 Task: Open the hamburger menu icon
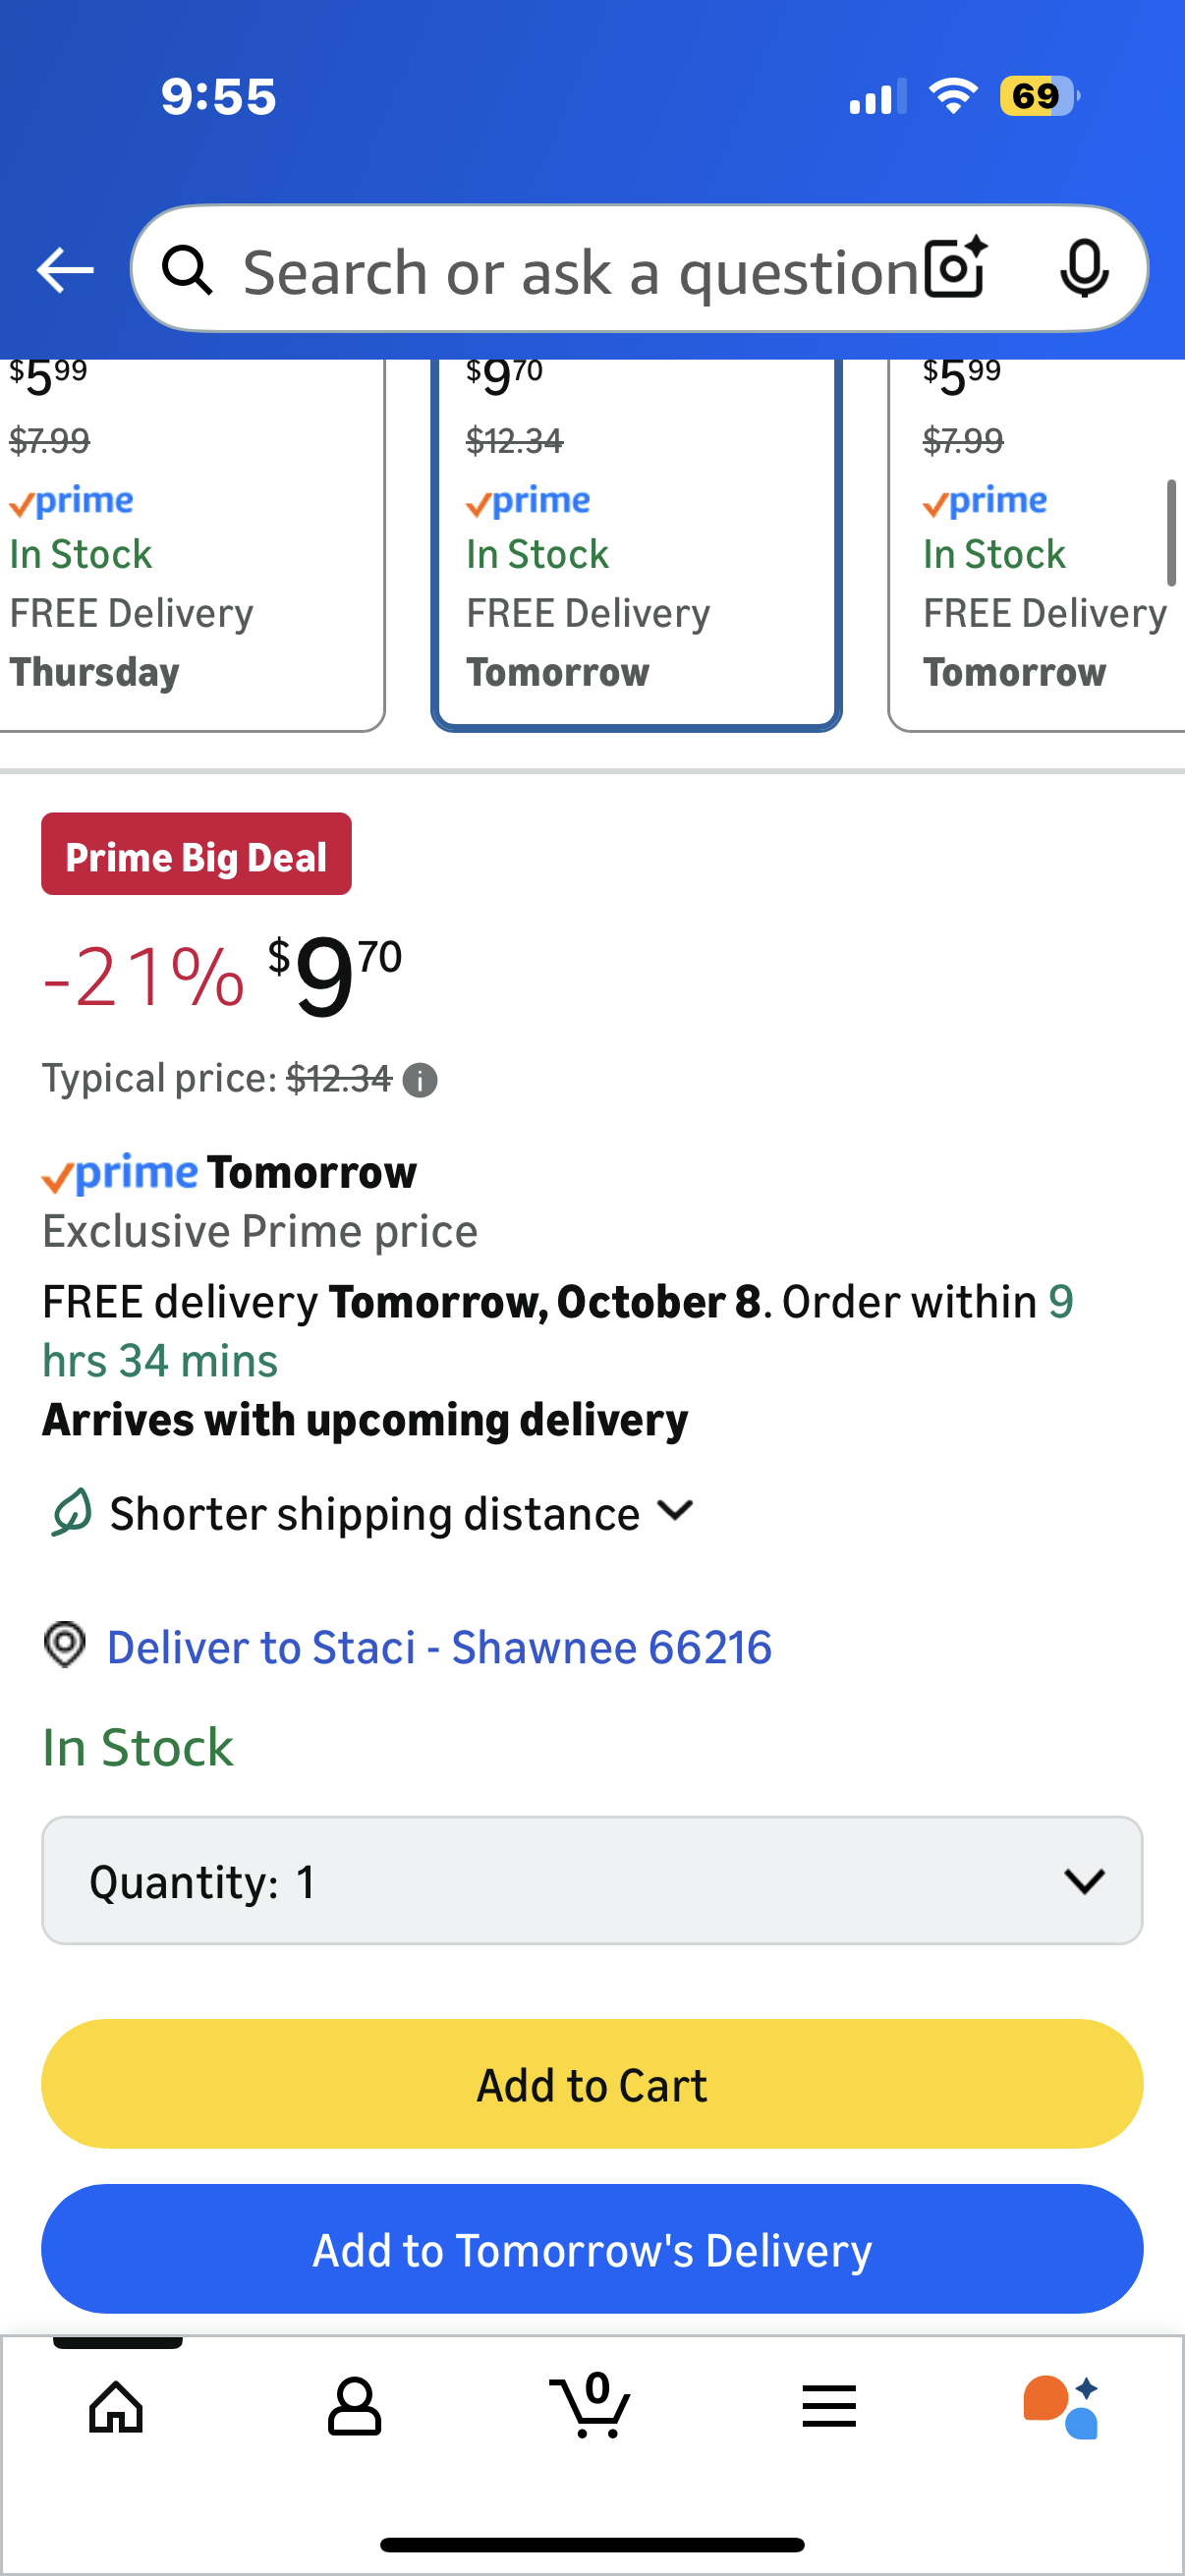point(829,2406)
